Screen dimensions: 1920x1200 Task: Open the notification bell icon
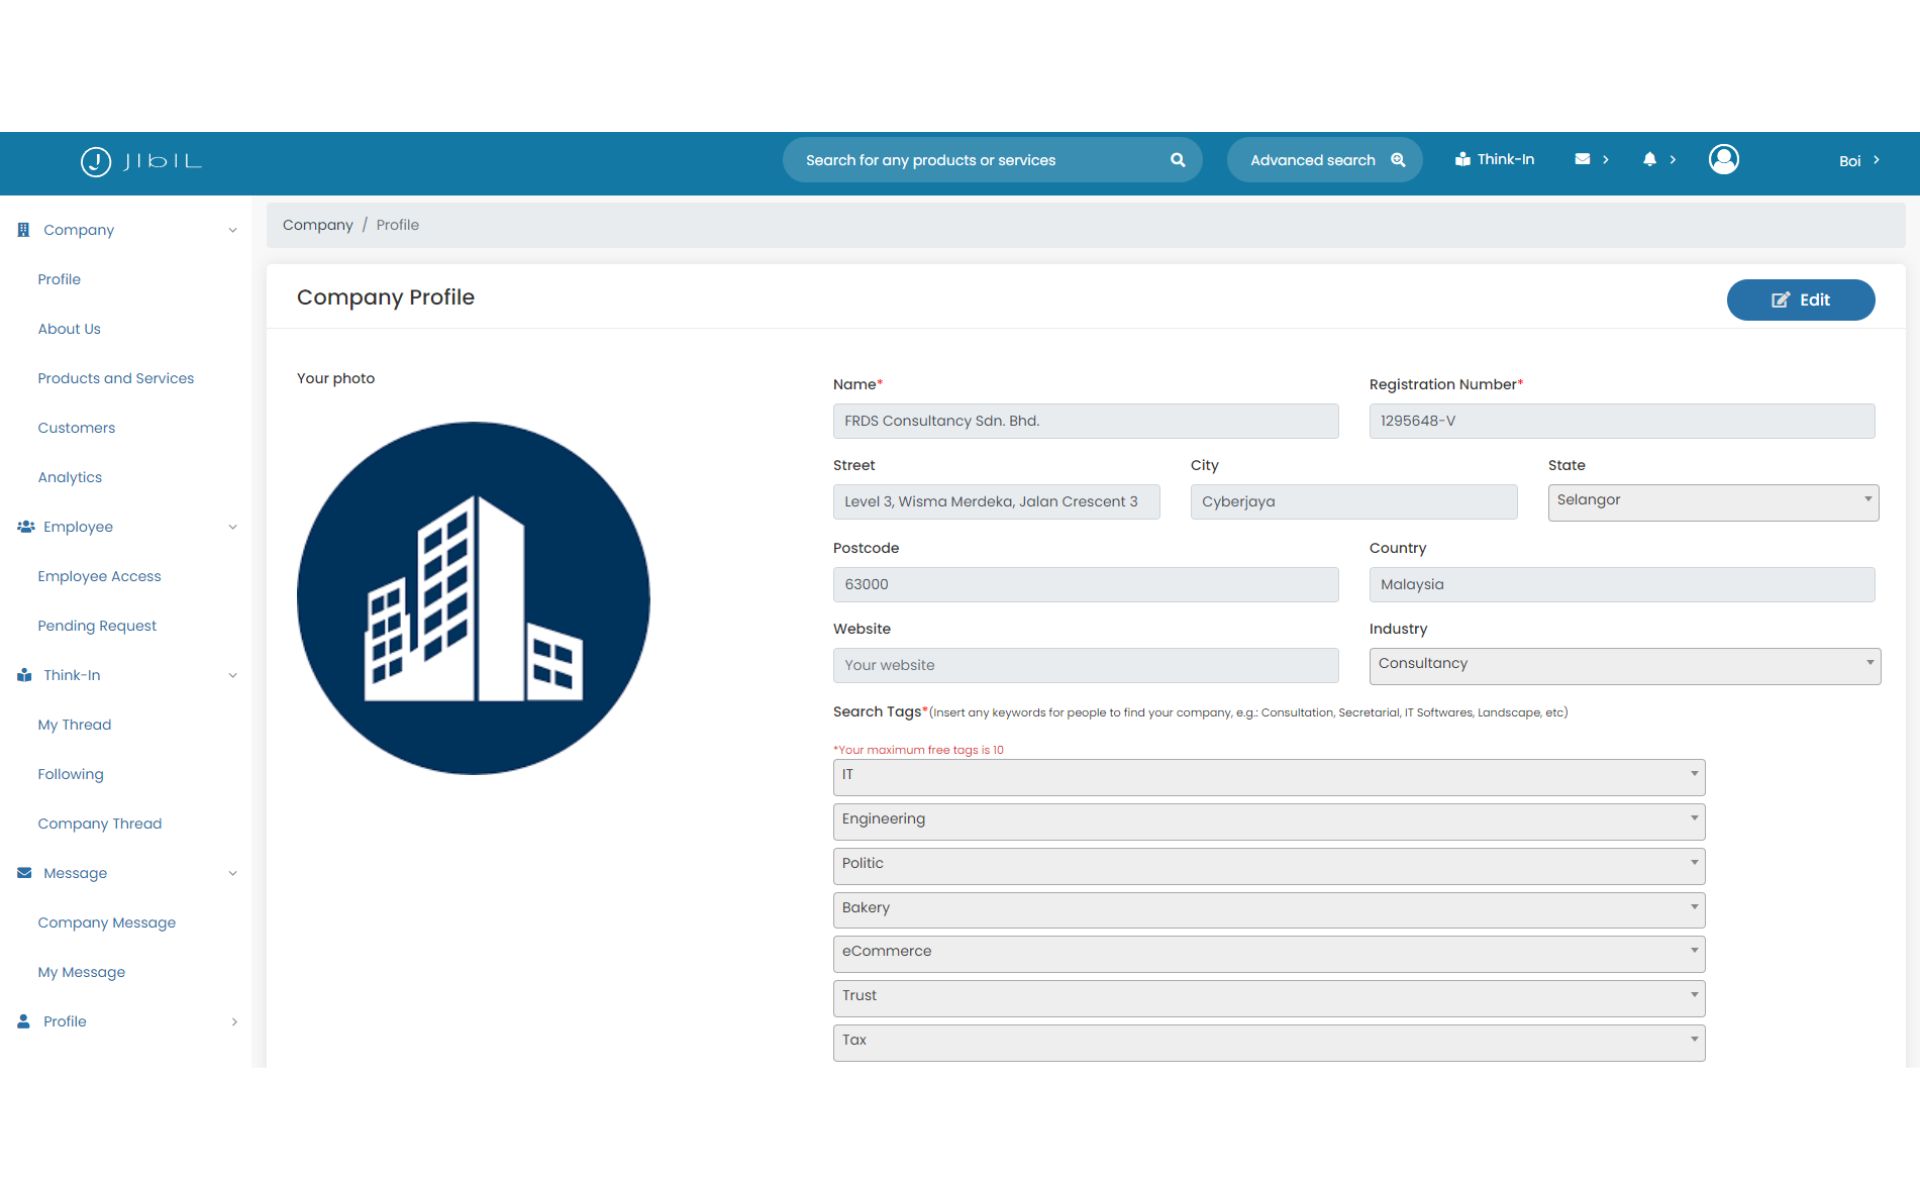tap(1649, 159)
